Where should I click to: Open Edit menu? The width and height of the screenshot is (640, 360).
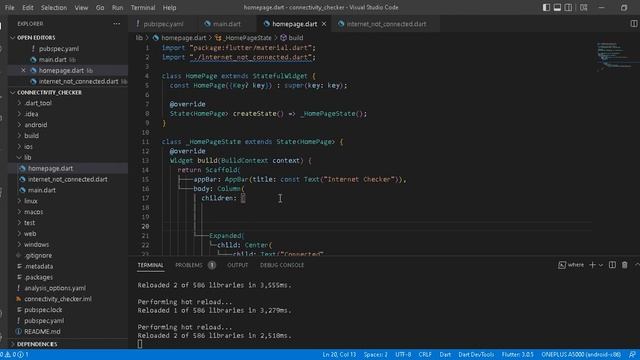[28, 7]
